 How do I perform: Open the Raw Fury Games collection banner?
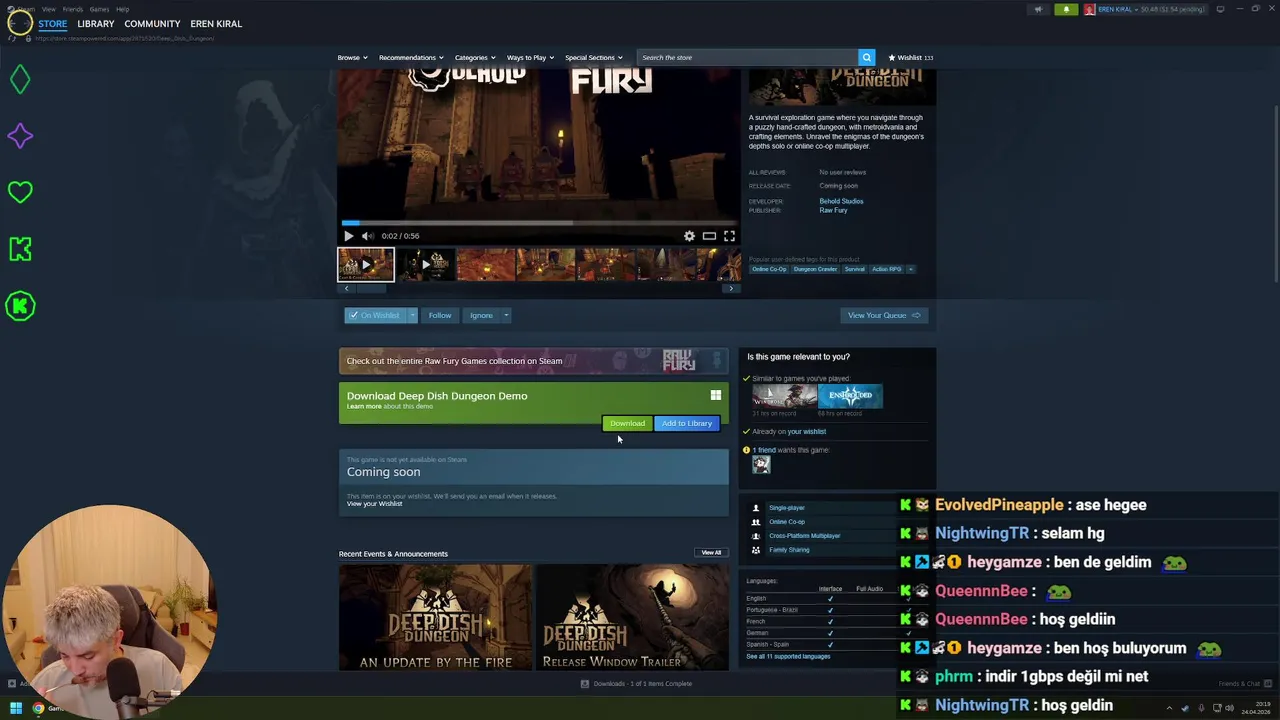tap(534, 361)
